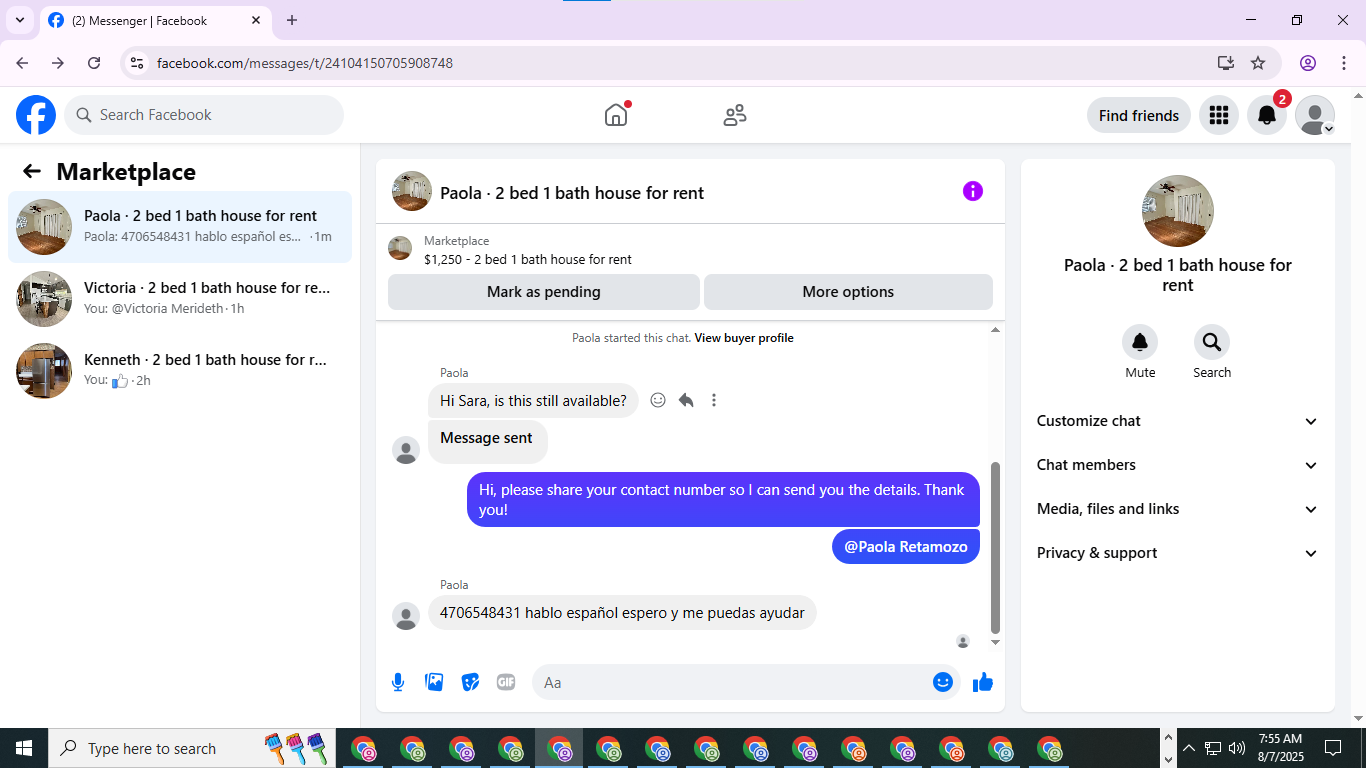Click the 'Message sent' bubble
The height and width of the screenshot is (768, 1366).
pyautogui.click(x=487, y=441)
